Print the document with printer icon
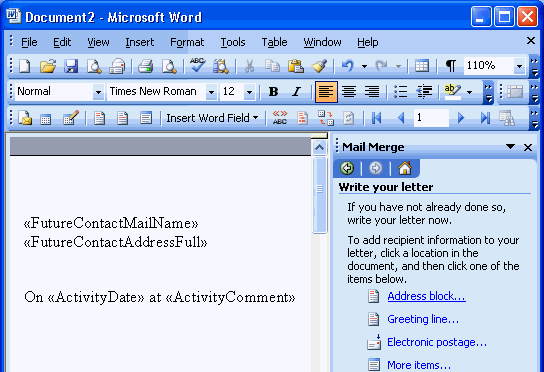 (x=145, y=66)
